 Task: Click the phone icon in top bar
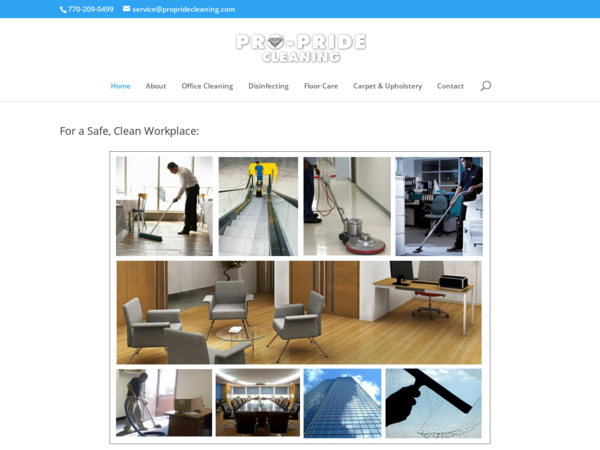tap(63, 10)
